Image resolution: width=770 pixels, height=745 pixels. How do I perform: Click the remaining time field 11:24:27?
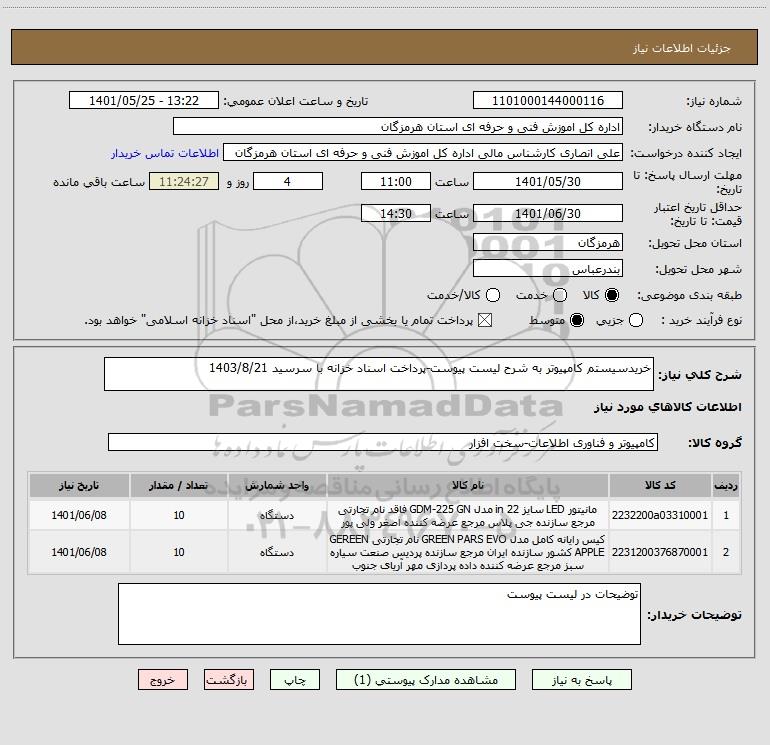[x=184, y=182]
